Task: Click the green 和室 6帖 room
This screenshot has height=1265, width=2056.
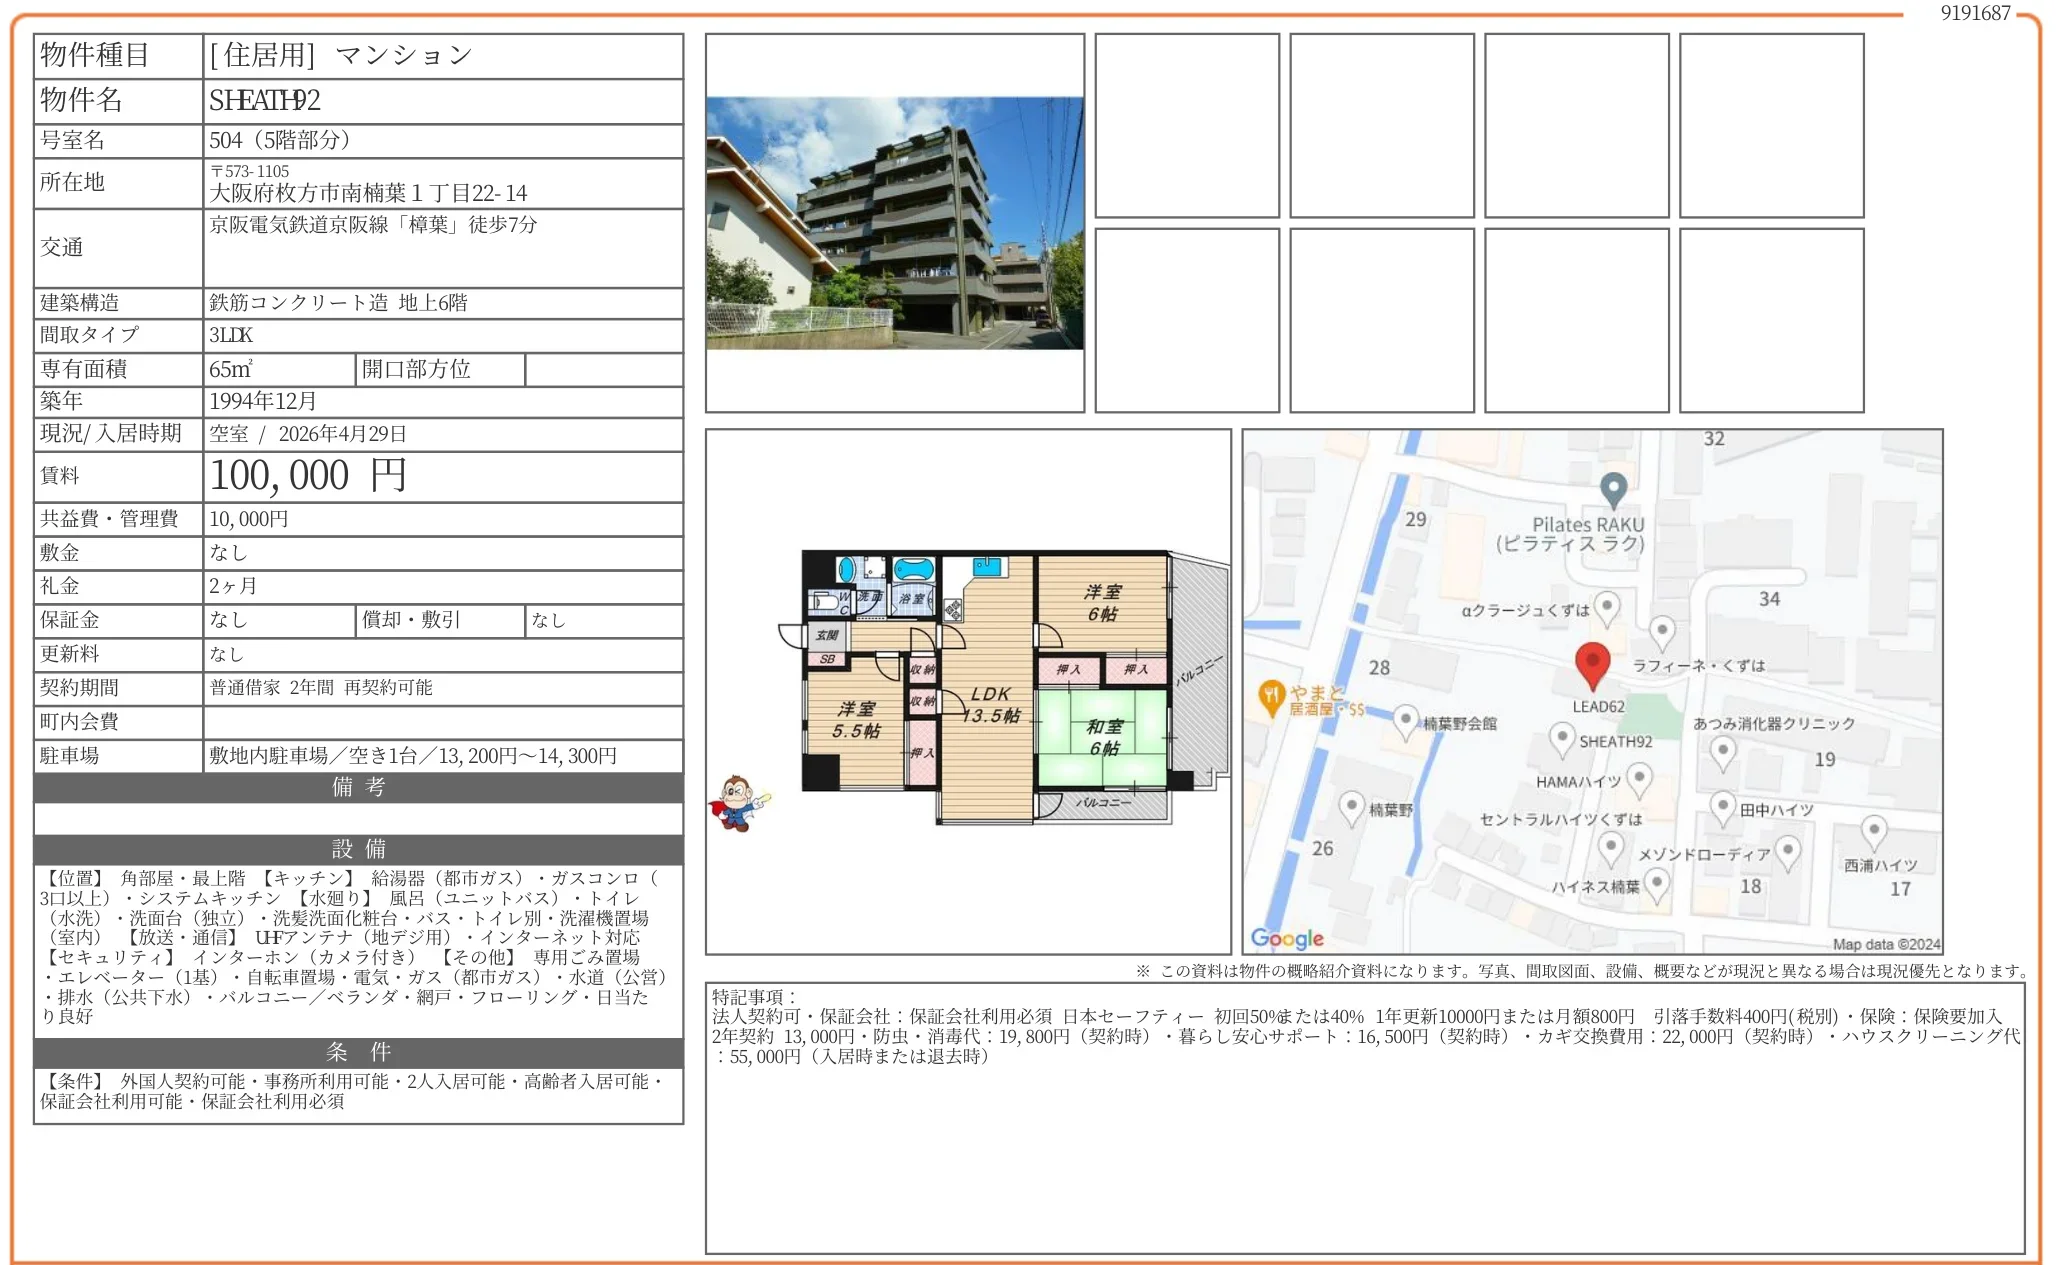Action: [1103, 738]
